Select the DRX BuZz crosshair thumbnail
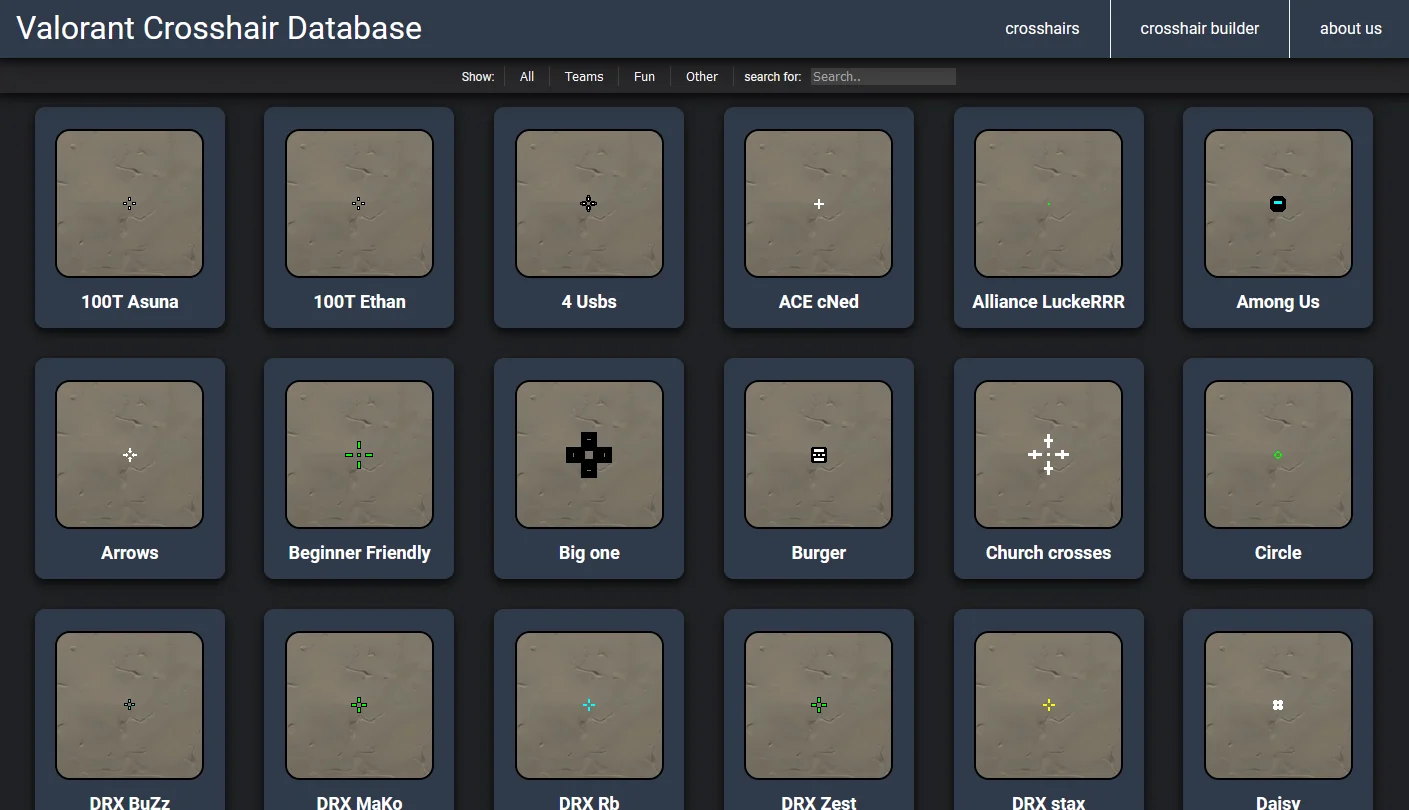Viewport: 1409px width, 810px height. 129,704
